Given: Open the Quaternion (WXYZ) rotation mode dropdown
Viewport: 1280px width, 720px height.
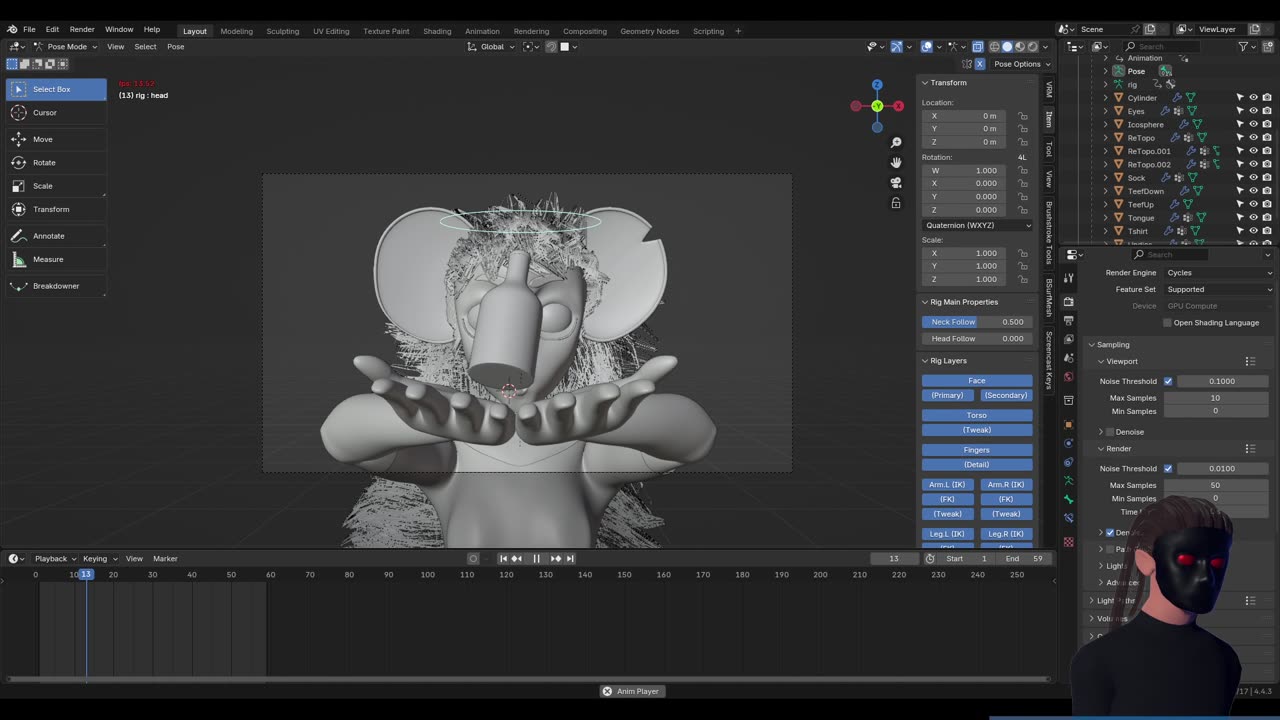Looking at the screenshot, I should [x=977, y=225].
